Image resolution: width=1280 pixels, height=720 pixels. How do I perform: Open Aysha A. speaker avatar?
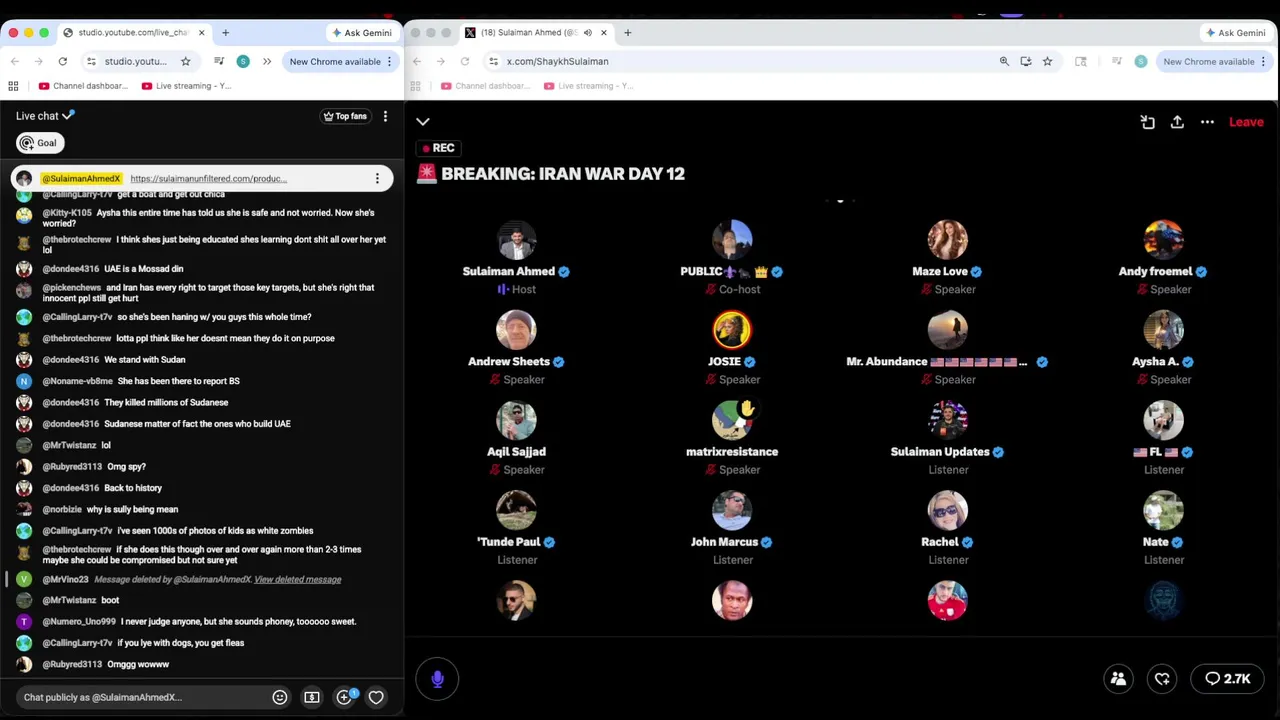pos(1163,330)
